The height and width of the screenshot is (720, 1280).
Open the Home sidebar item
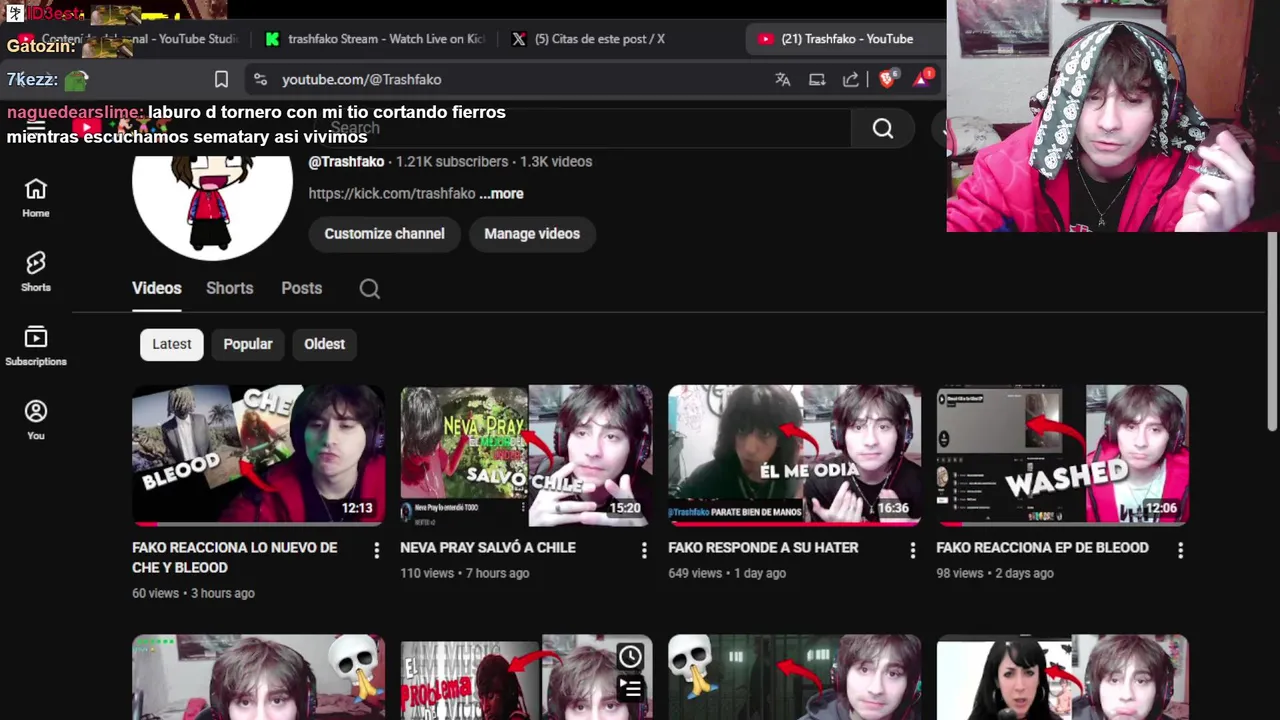click(x=36, y=198)
